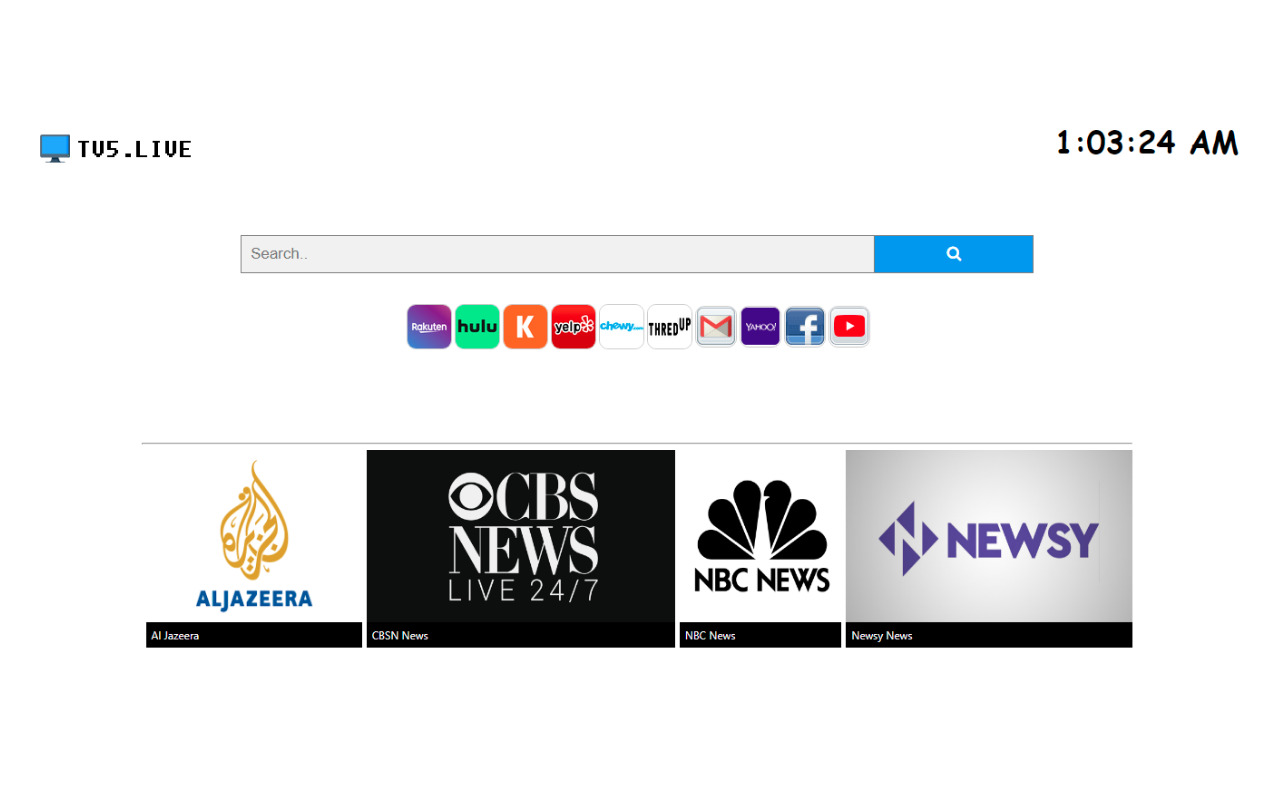
Task: Click the TV5.LIVE site title
Action: point(134,150)
